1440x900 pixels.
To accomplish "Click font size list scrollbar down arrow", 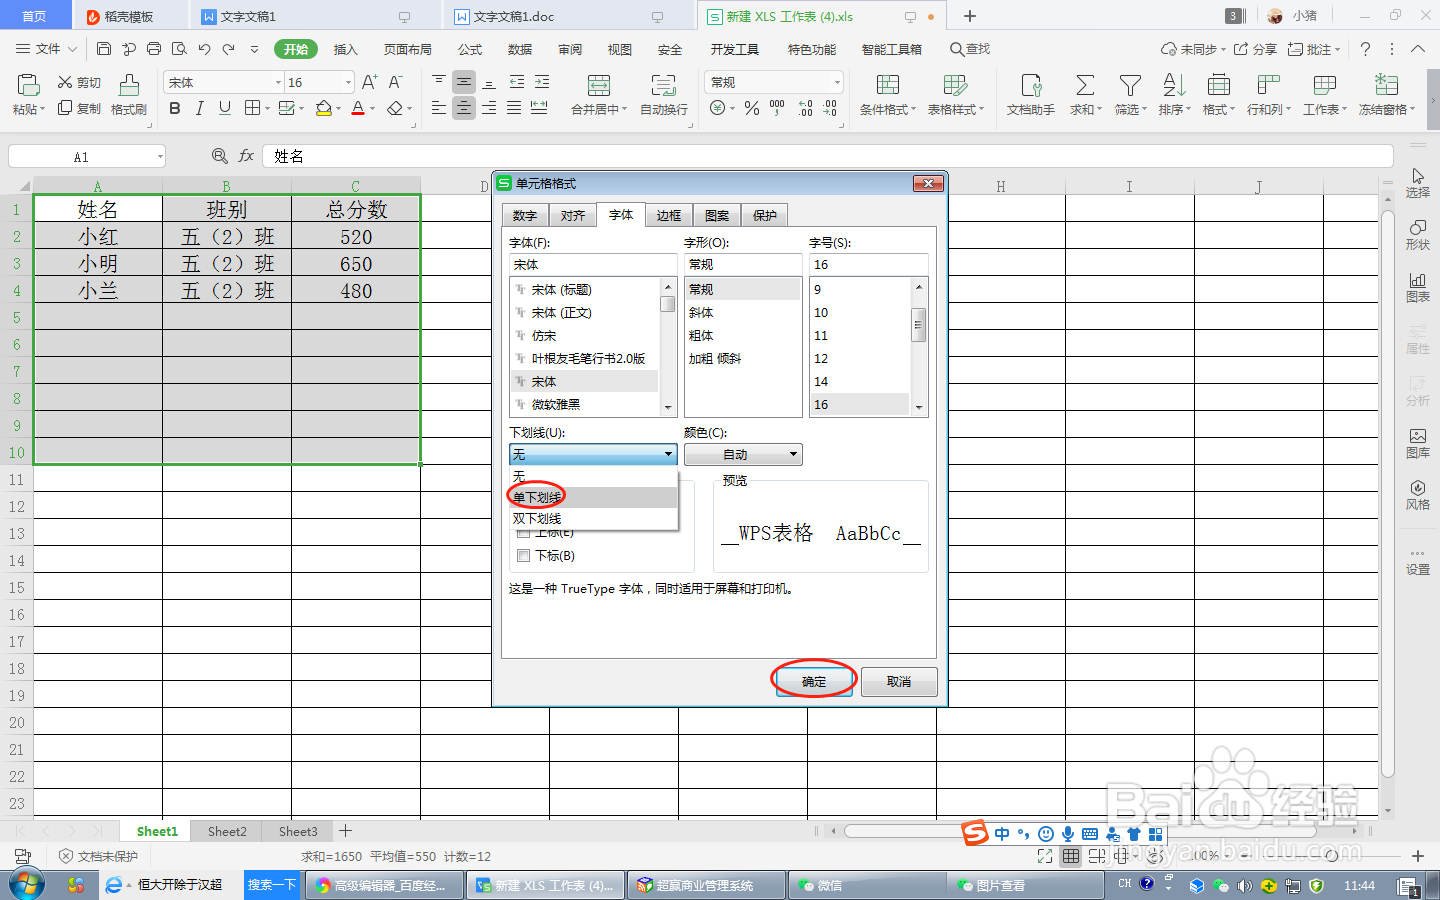I will click(x=919, y=408).
